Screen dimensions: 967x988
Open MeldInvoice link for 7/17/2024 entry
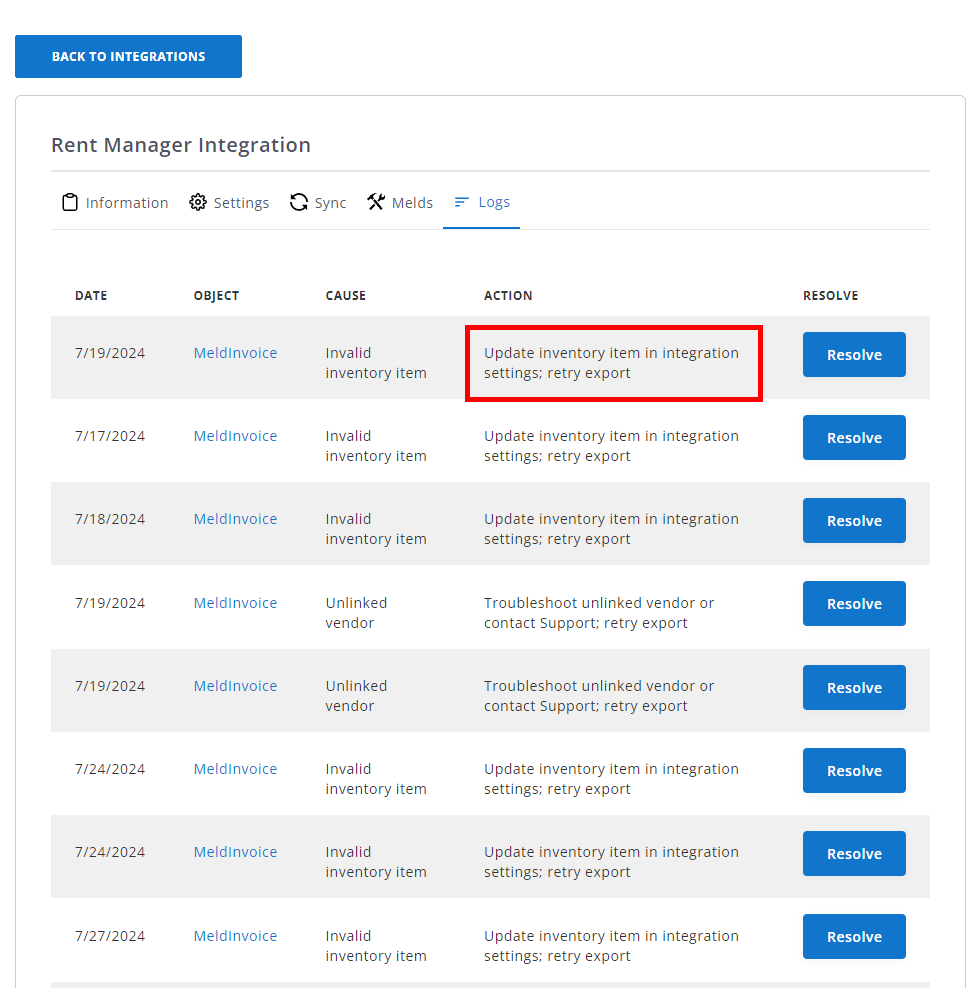coord(235,436)
